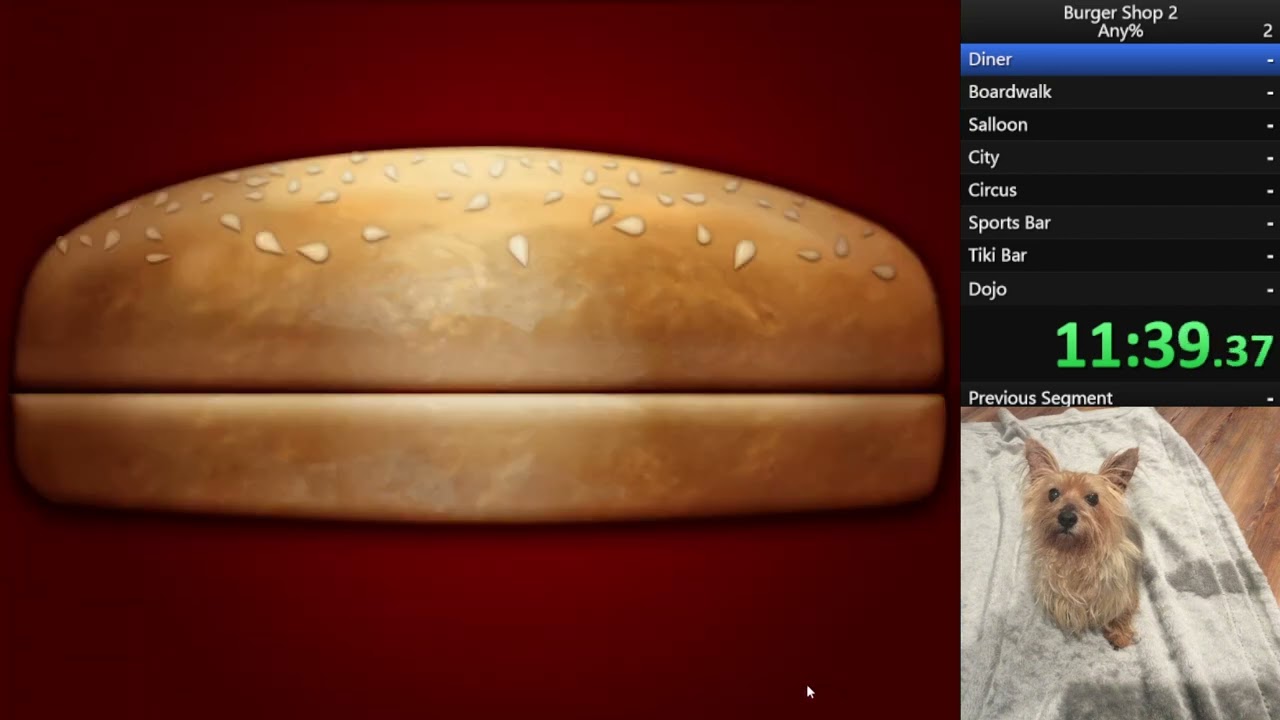Select the Boardwalk split row
Screen dimensions: 1280x720
pos(1120,92)
